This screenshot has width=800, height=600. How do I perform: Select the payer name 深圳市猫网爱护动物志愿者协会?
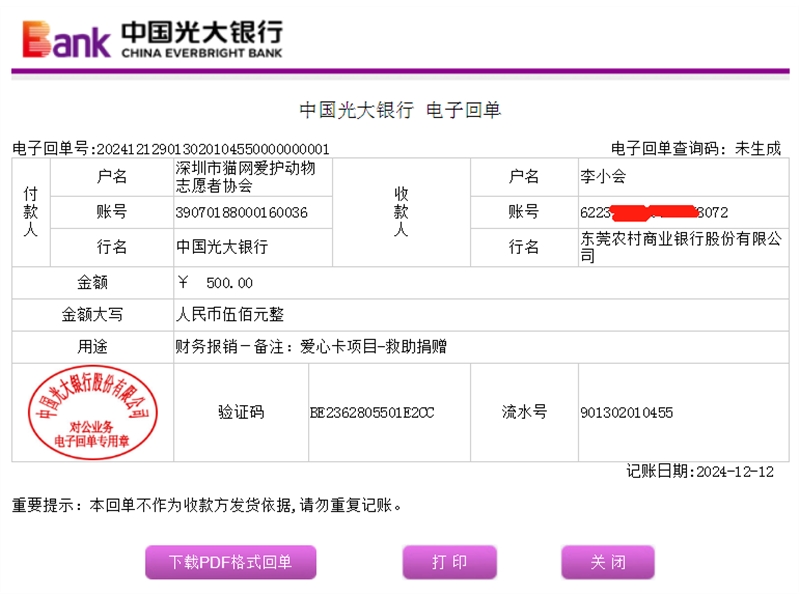245,177
